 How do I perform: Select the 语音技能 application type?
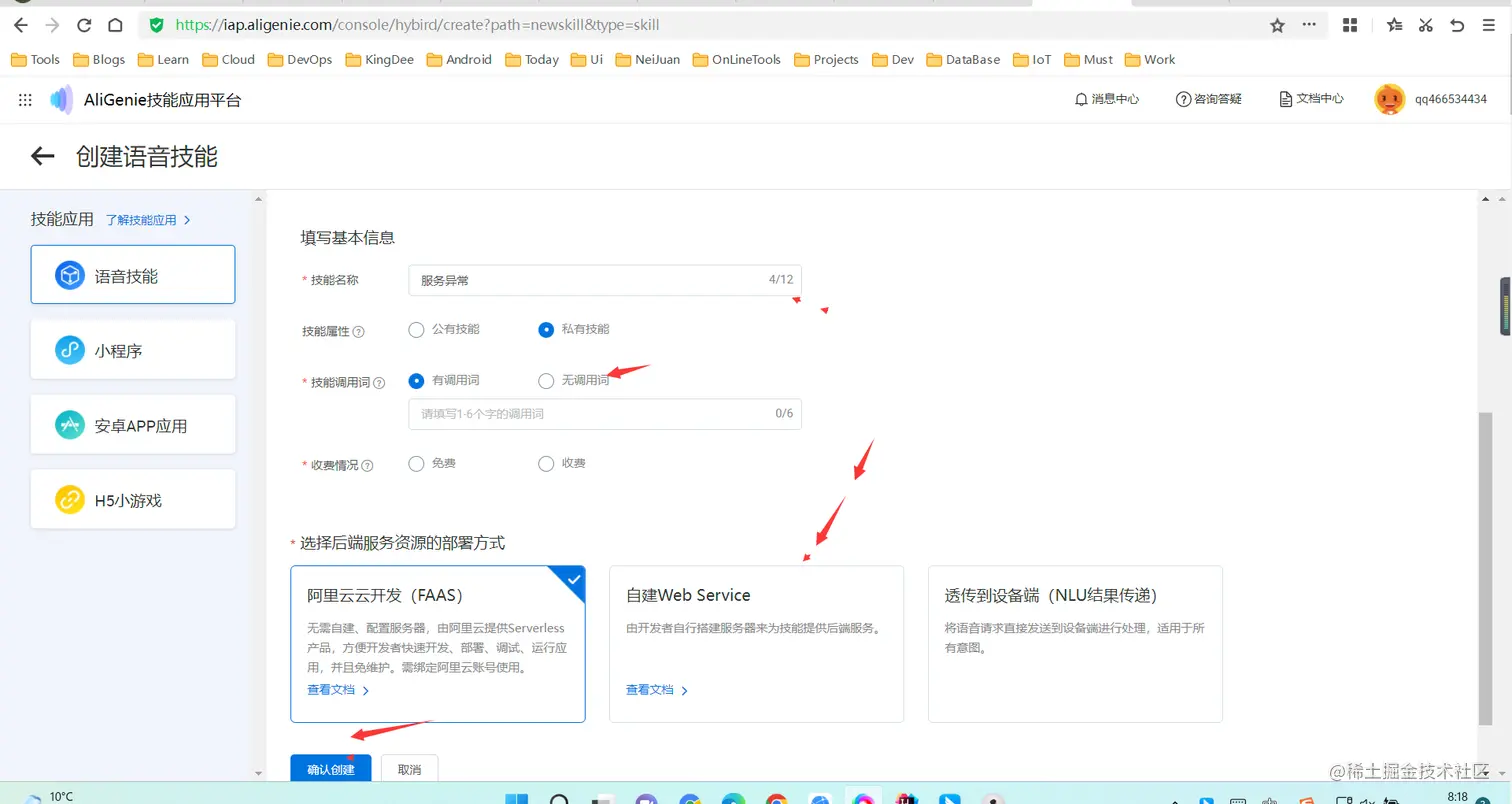(x=133, y=275)
